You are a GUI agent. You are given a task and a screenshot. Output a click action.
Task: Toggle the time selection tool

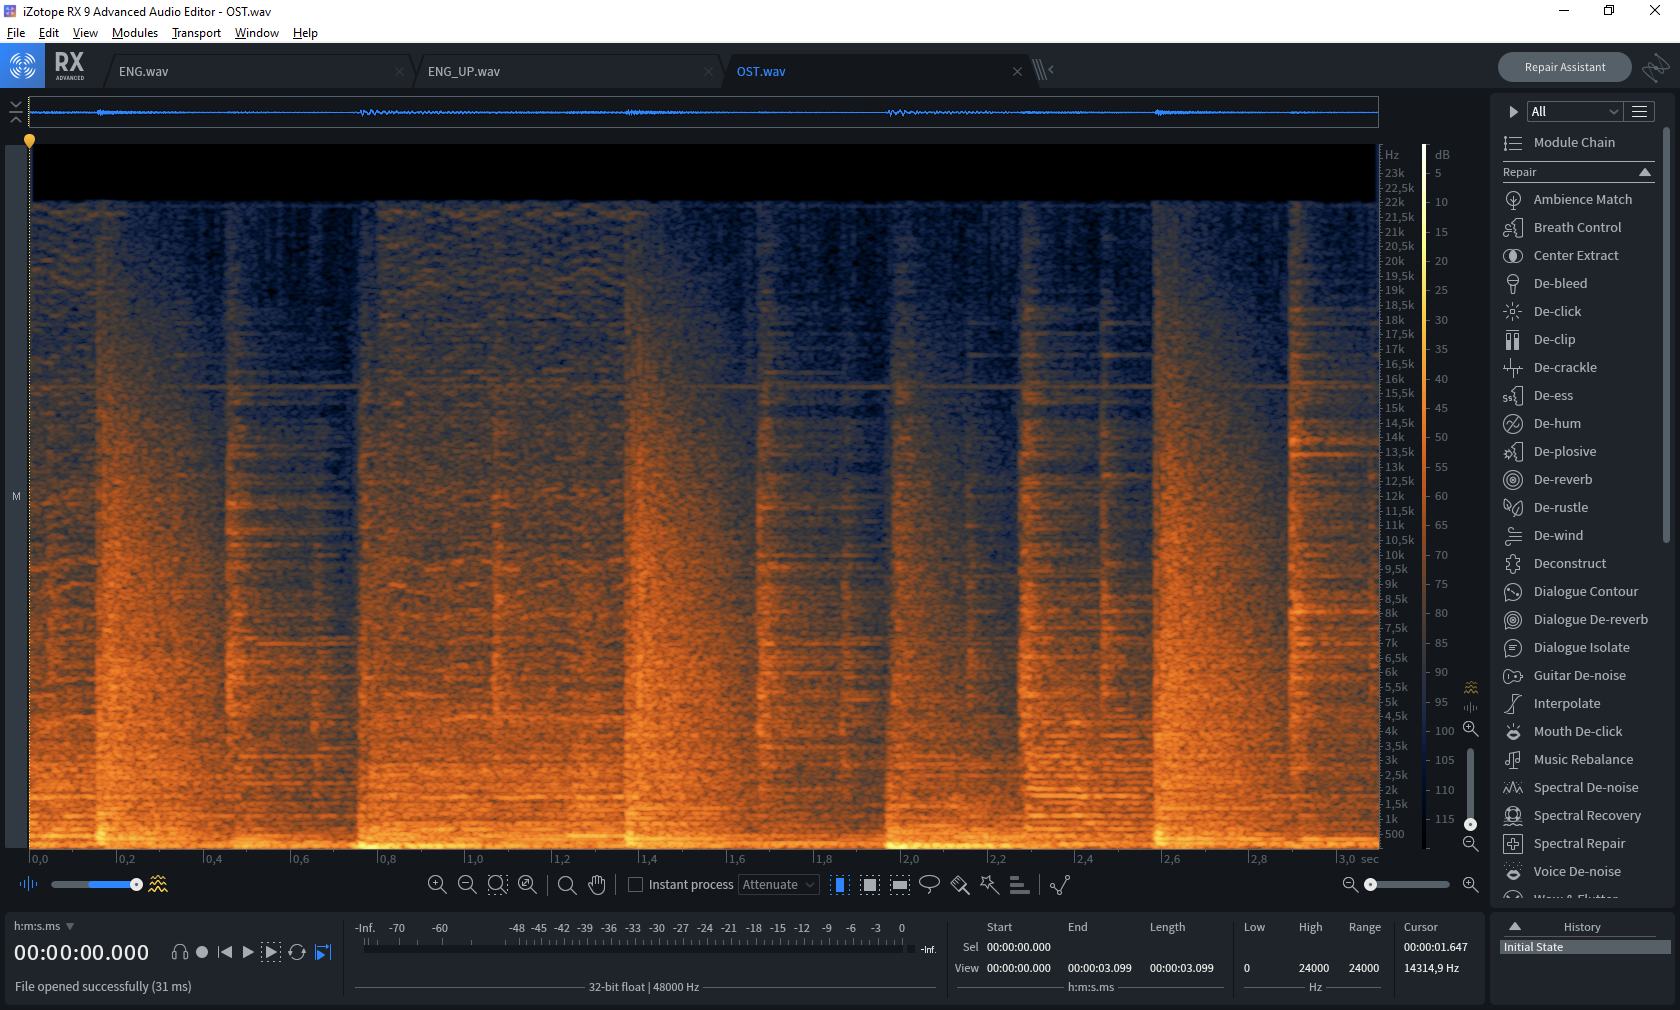click(x=840, y=885)
